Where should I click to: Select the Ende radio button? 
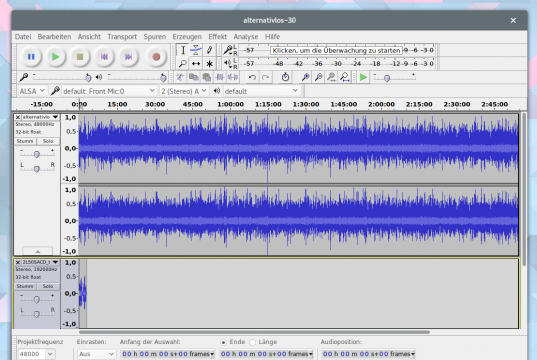[x=223, y=342]
